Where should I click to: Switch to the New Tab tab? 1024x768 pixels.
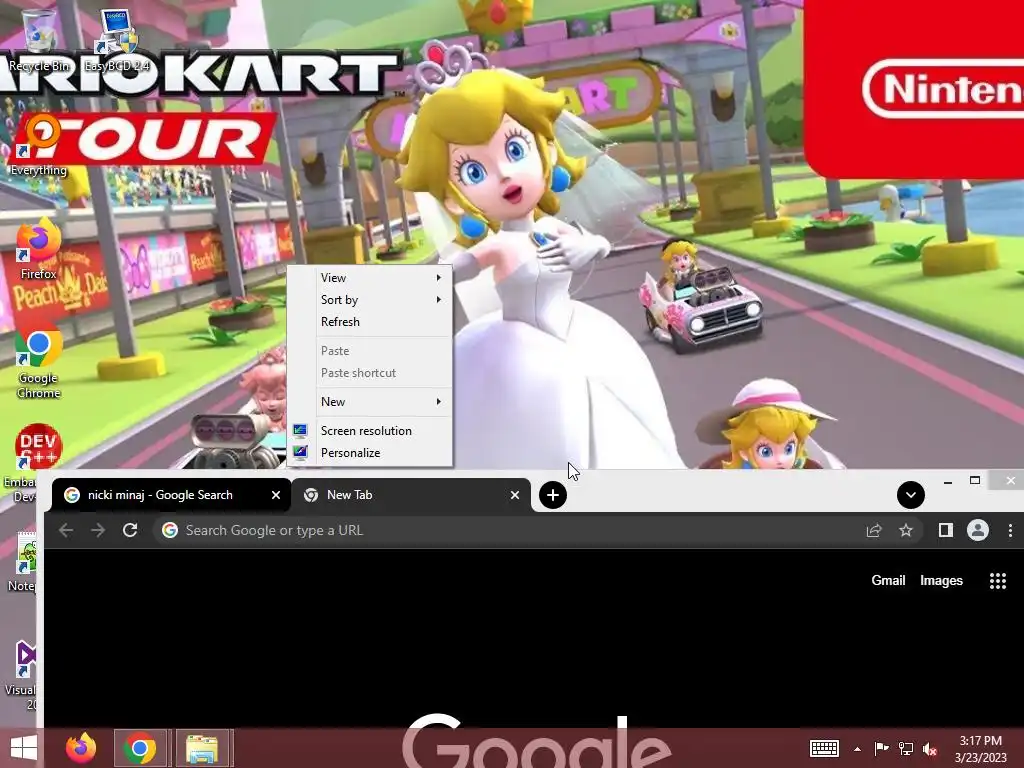click(410, 495)
